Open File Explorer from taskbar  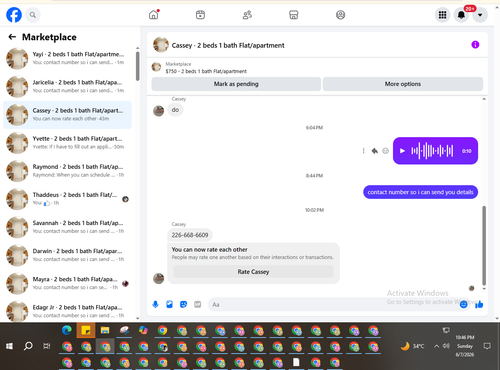point(105,330)
